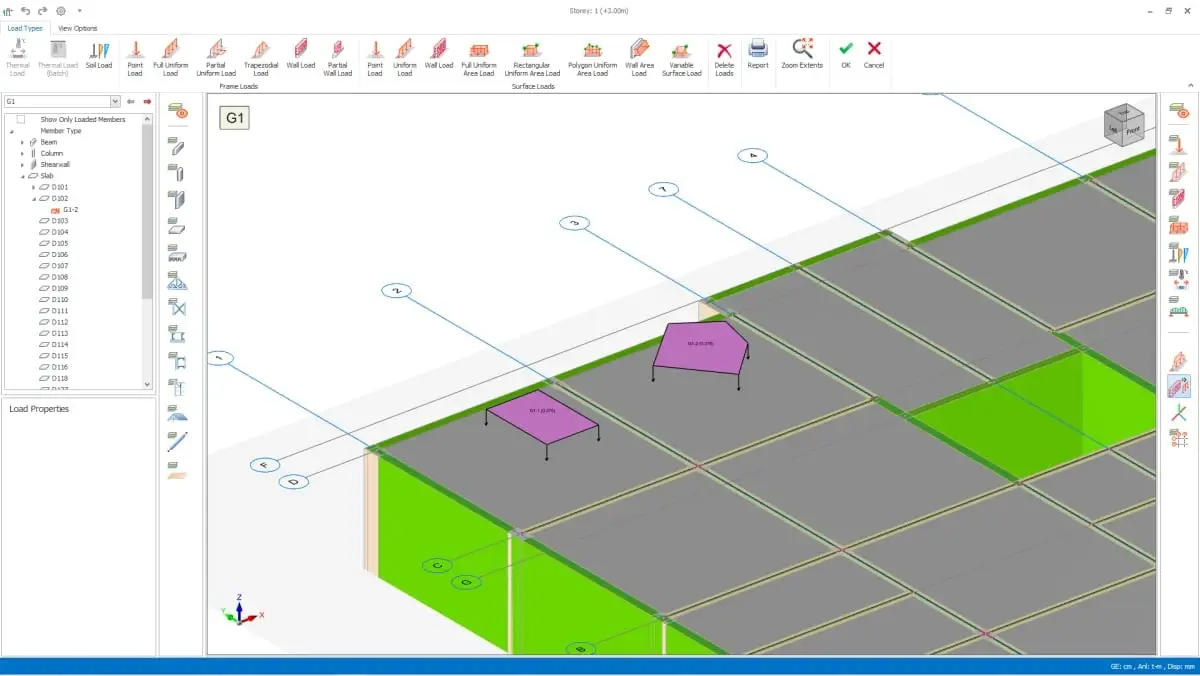The width and height of the screenshot is (1200, 676).
Task: Select Rectangular Uniform Area Load
Action: (532, 57)
